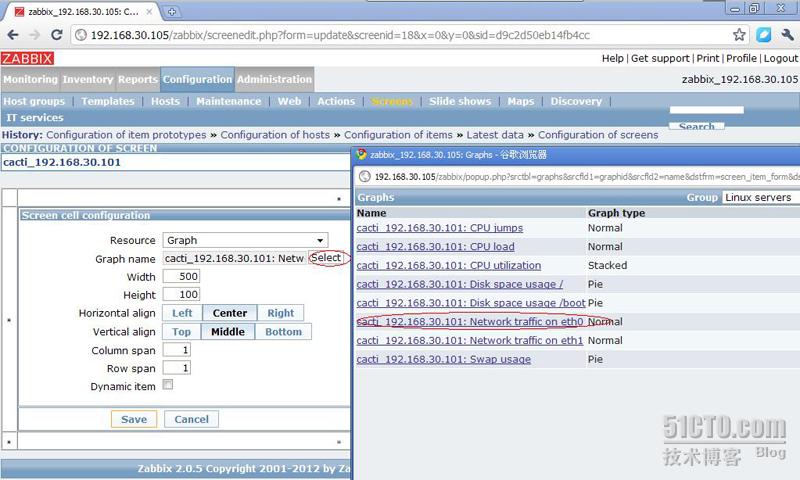Screen dimensions: 800x480
Task: Open the Help link
Action: [x=612, y=58]
